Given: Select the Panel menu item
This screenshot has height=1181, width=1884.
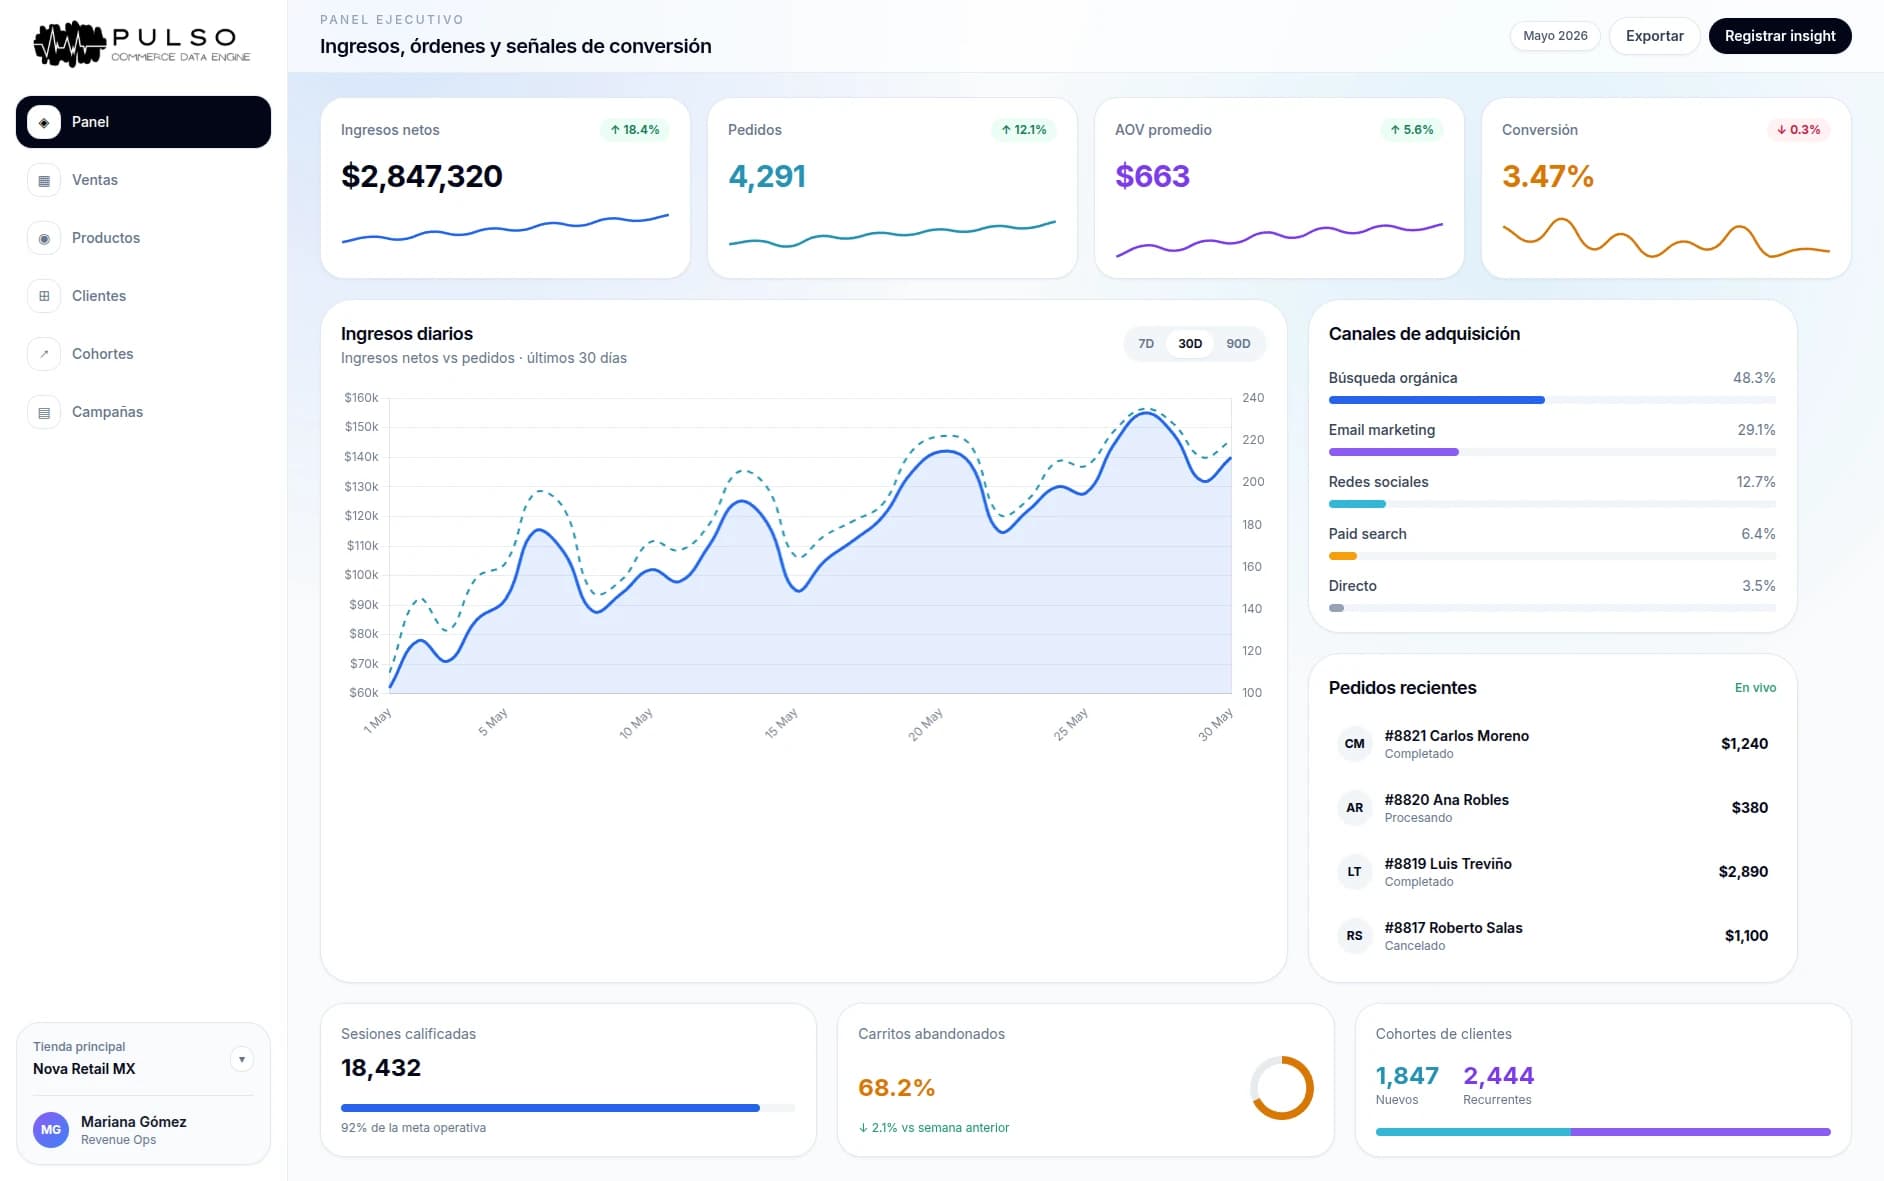Looking at the screenshot, I should pyautogui.click(x=143, y=122).
